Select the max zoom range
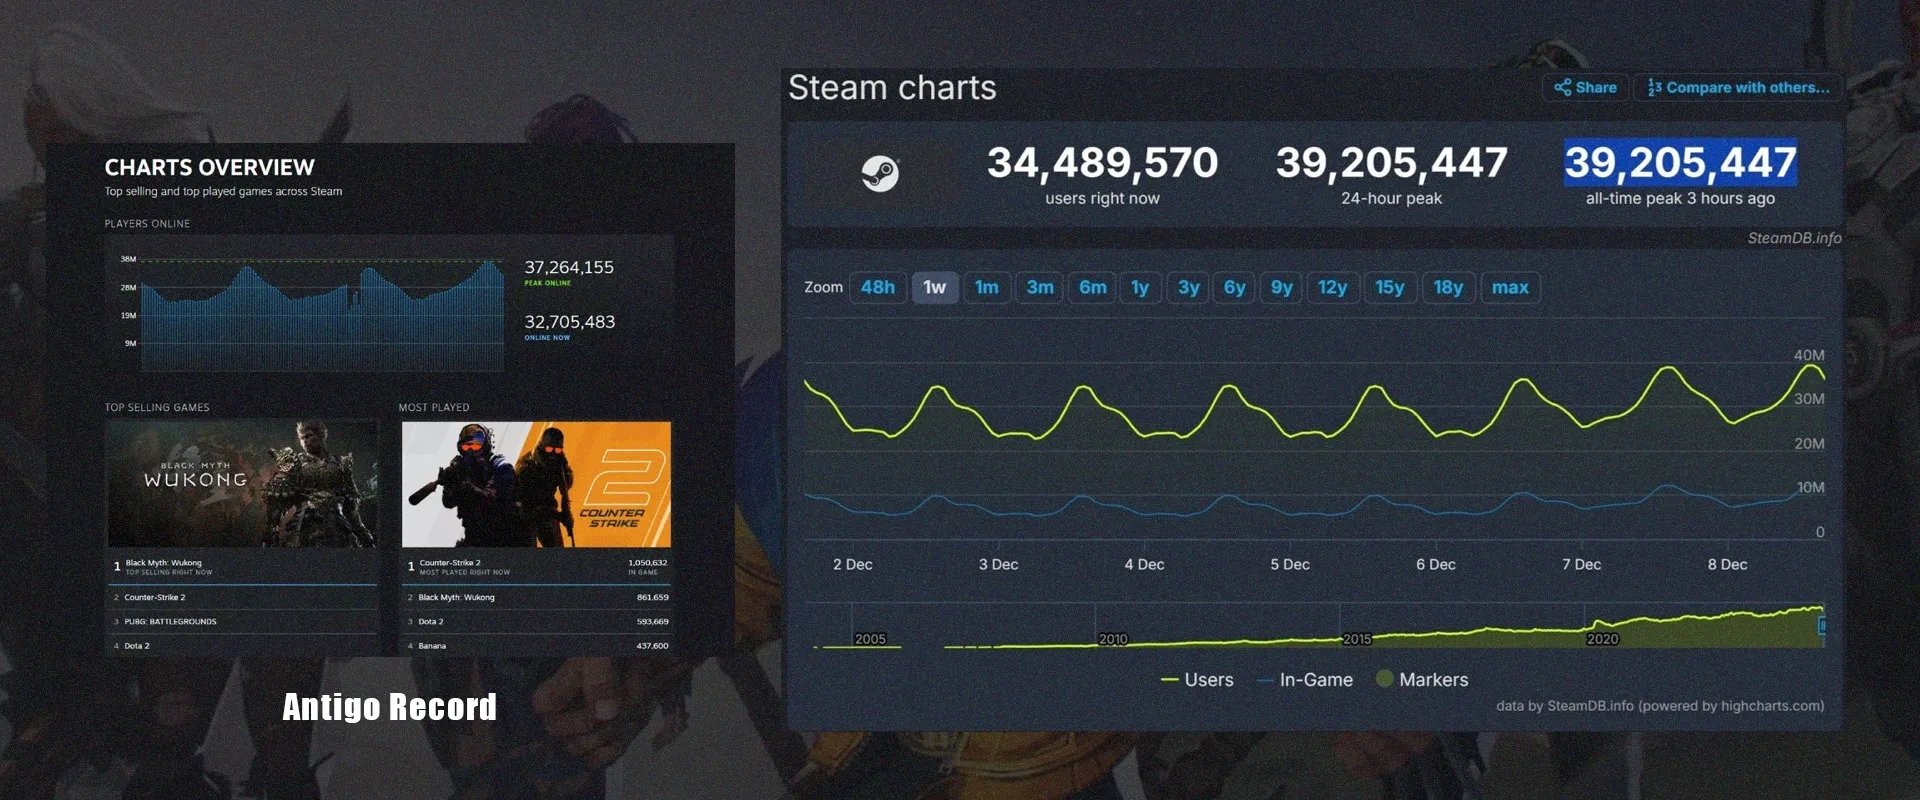The width and height of the screenshot is (1920, 800). pyautogui.click(x=1510, y=287)
